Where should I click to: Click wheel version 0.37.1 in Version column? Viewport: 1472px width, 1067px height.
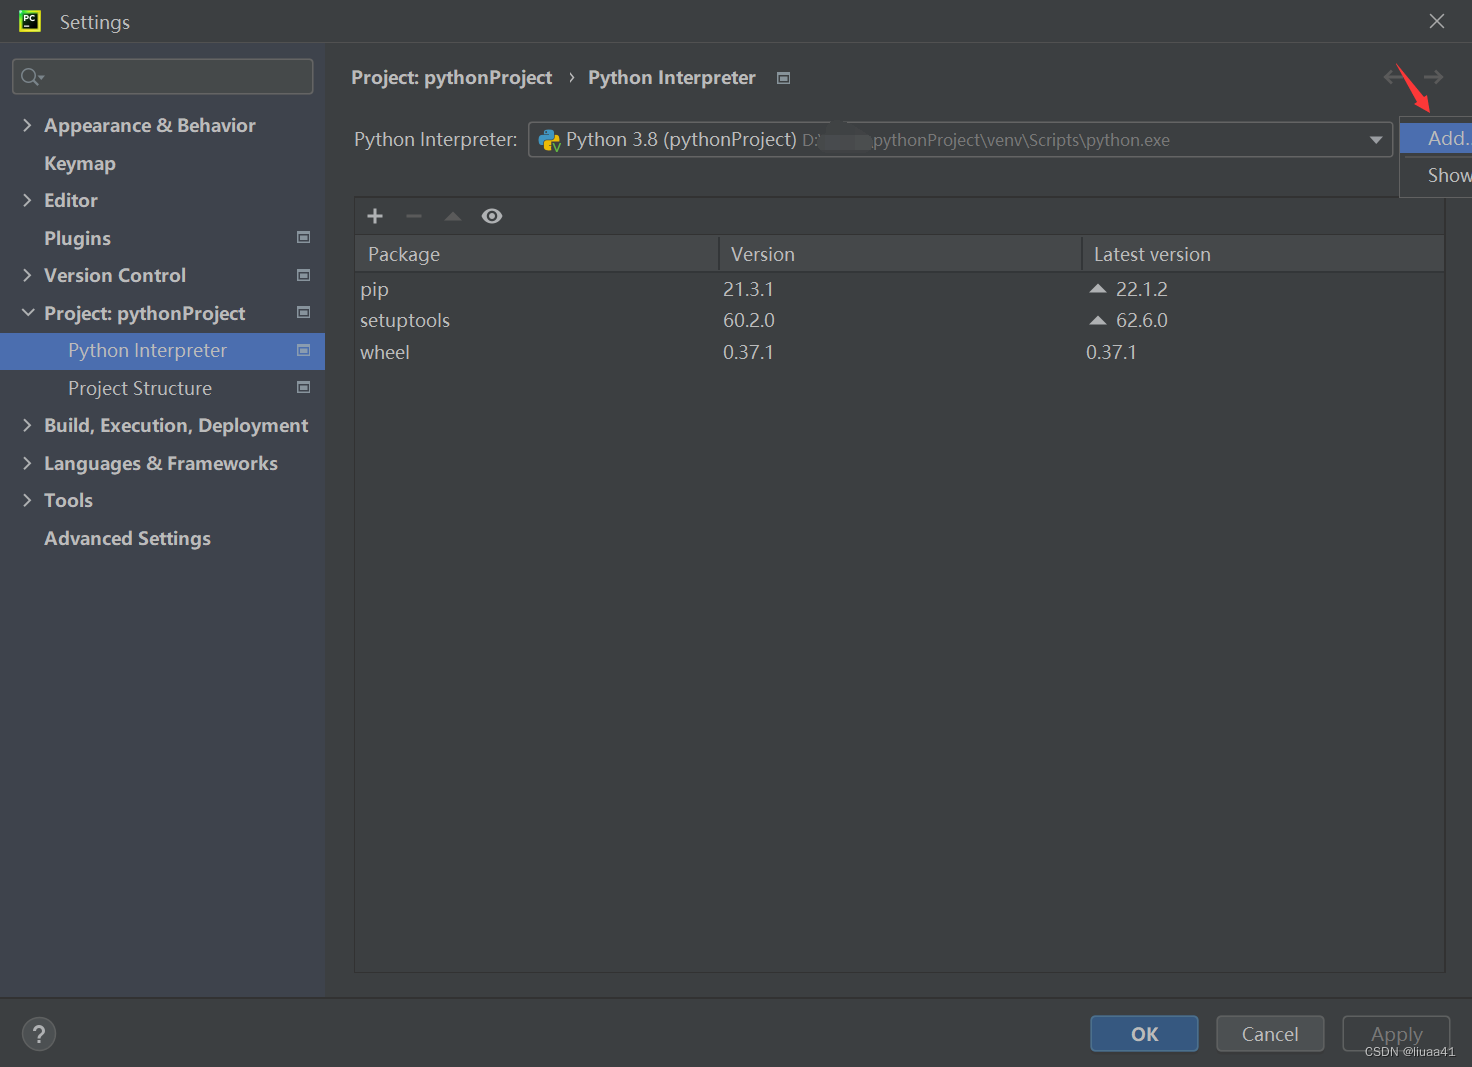click(x=748, y=352)
